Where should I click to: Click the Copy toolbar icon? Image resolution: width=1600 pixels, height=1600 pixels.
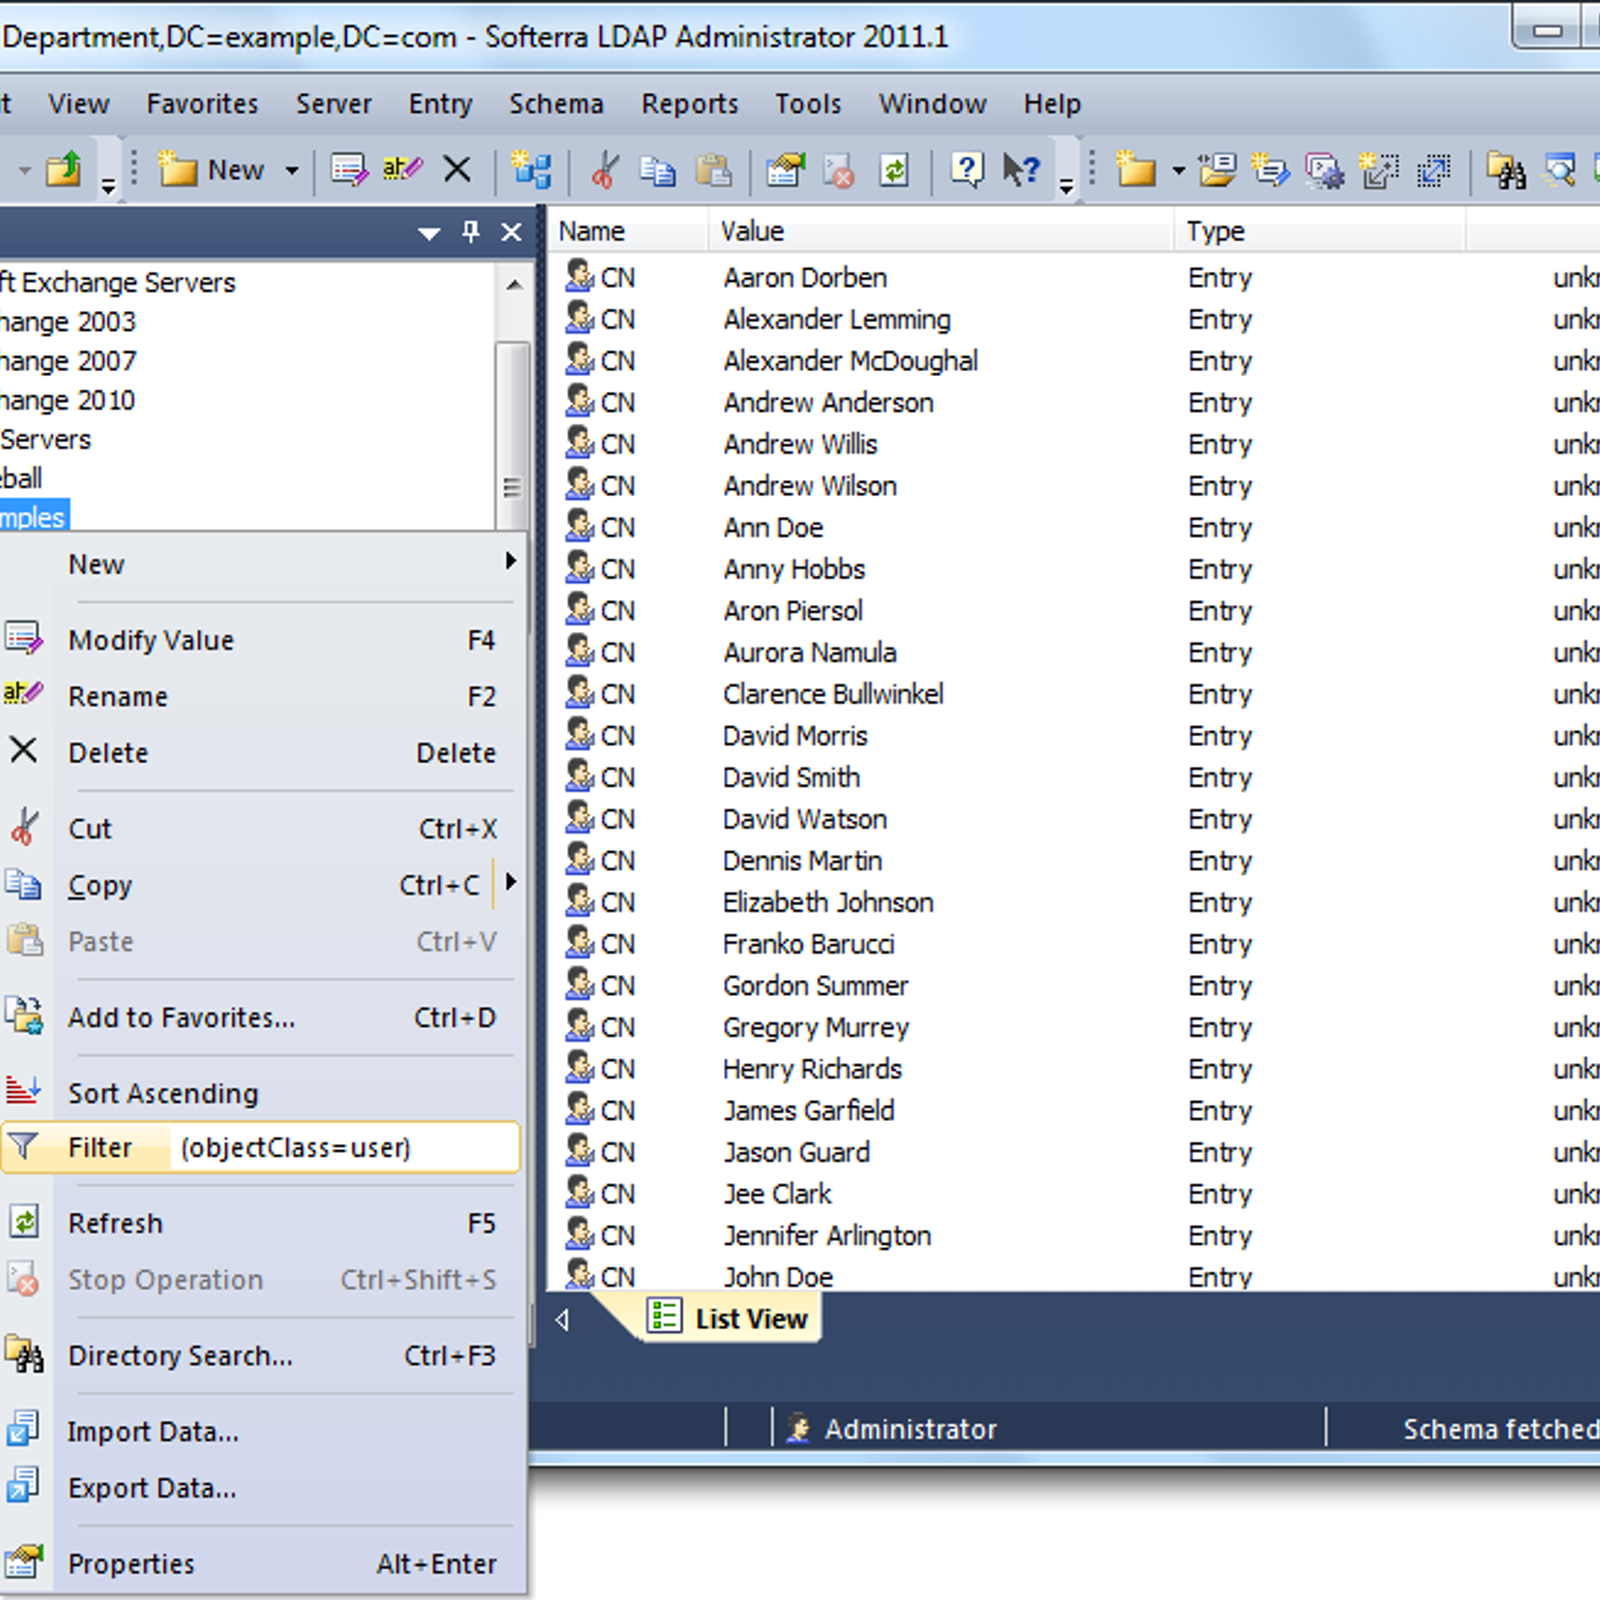coord(657,170)
